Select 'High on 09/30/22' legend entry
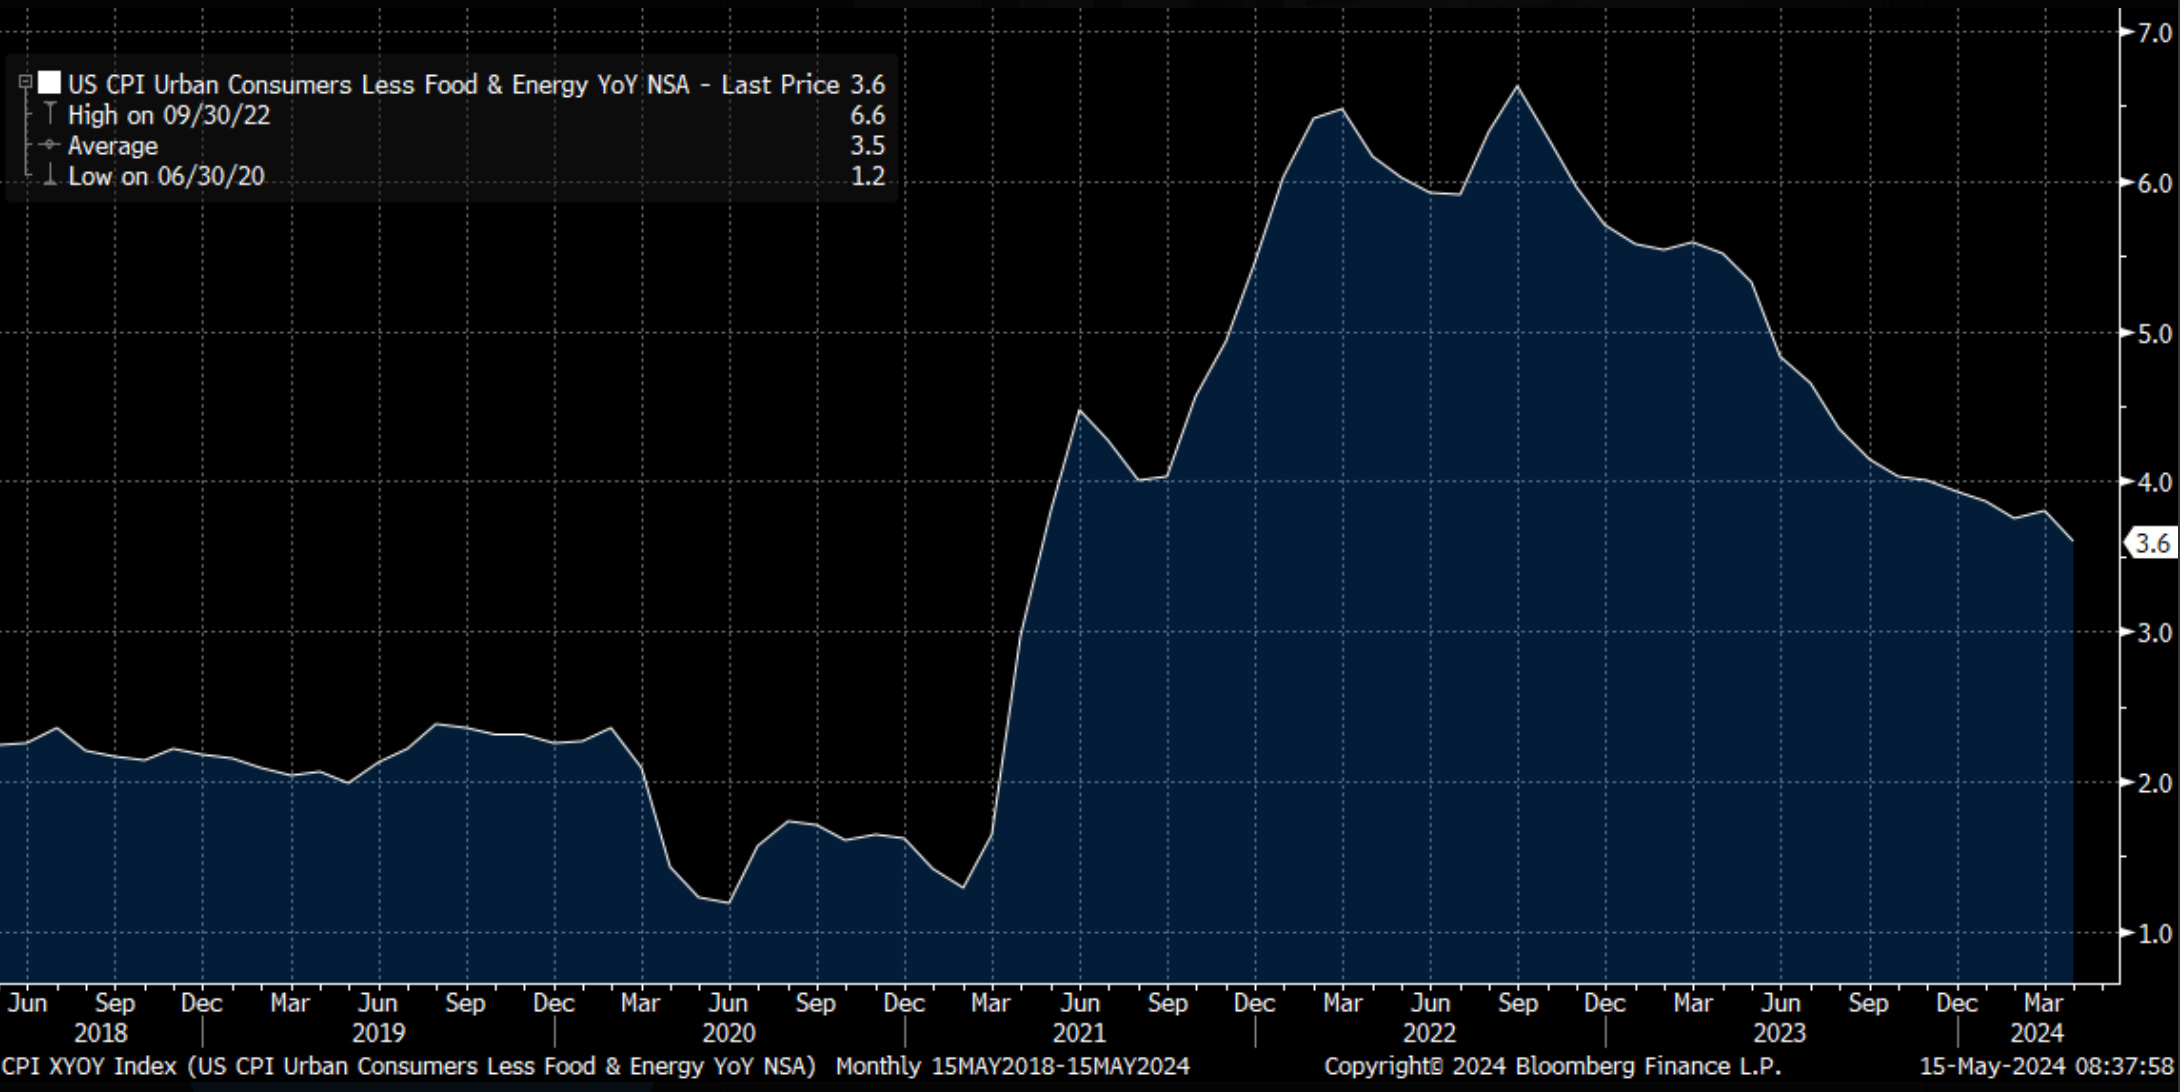The height and width of the screenshot is (1092, 2180). (169, 115)
